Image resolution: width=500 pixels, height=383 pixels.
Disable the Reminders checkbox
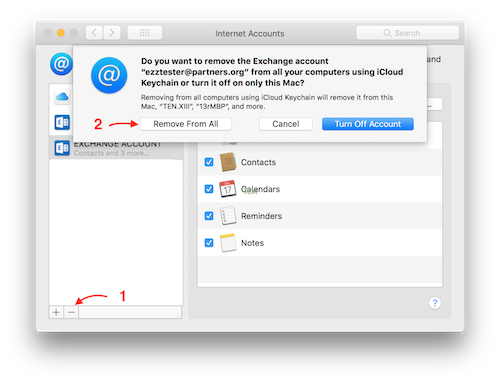209,216
